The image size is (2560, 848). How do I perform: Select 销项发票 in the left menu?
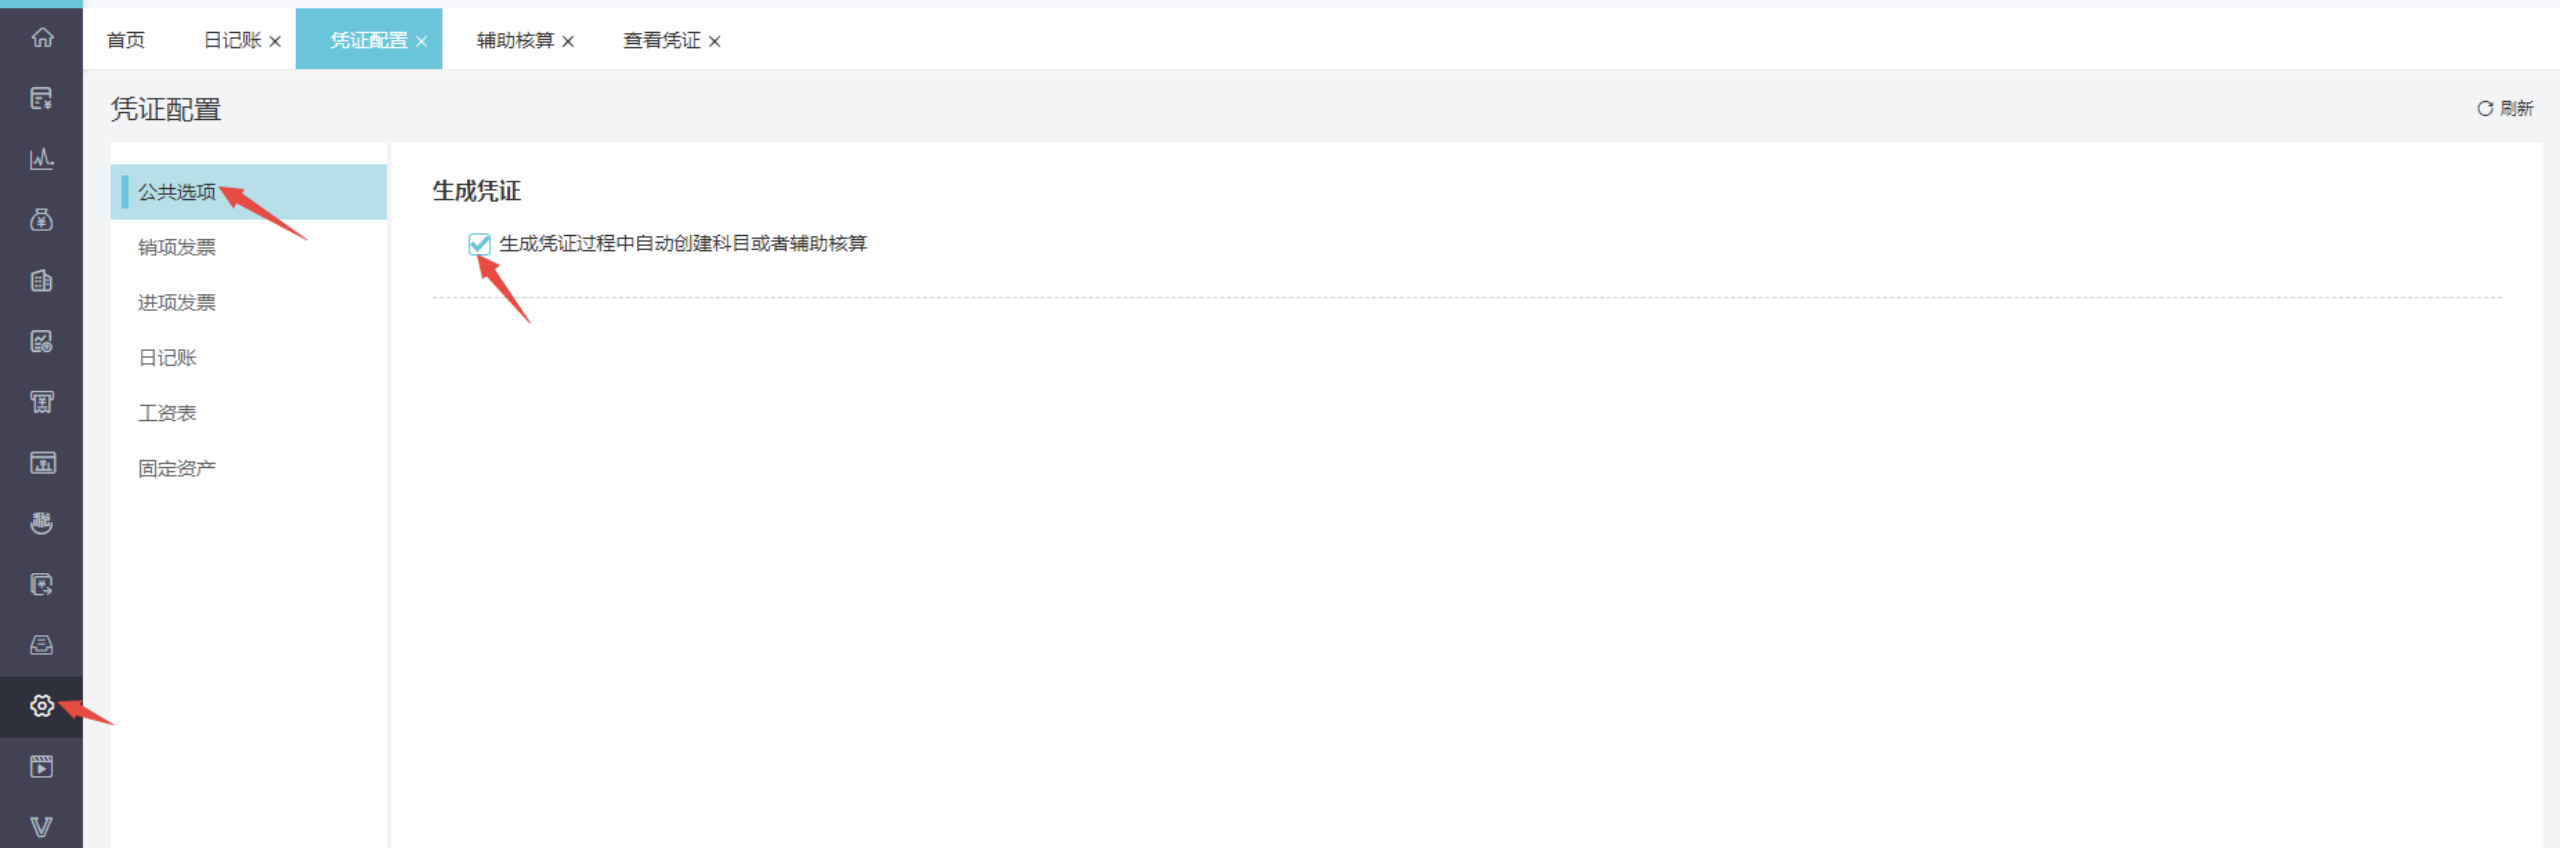click(x=177, y=247)
